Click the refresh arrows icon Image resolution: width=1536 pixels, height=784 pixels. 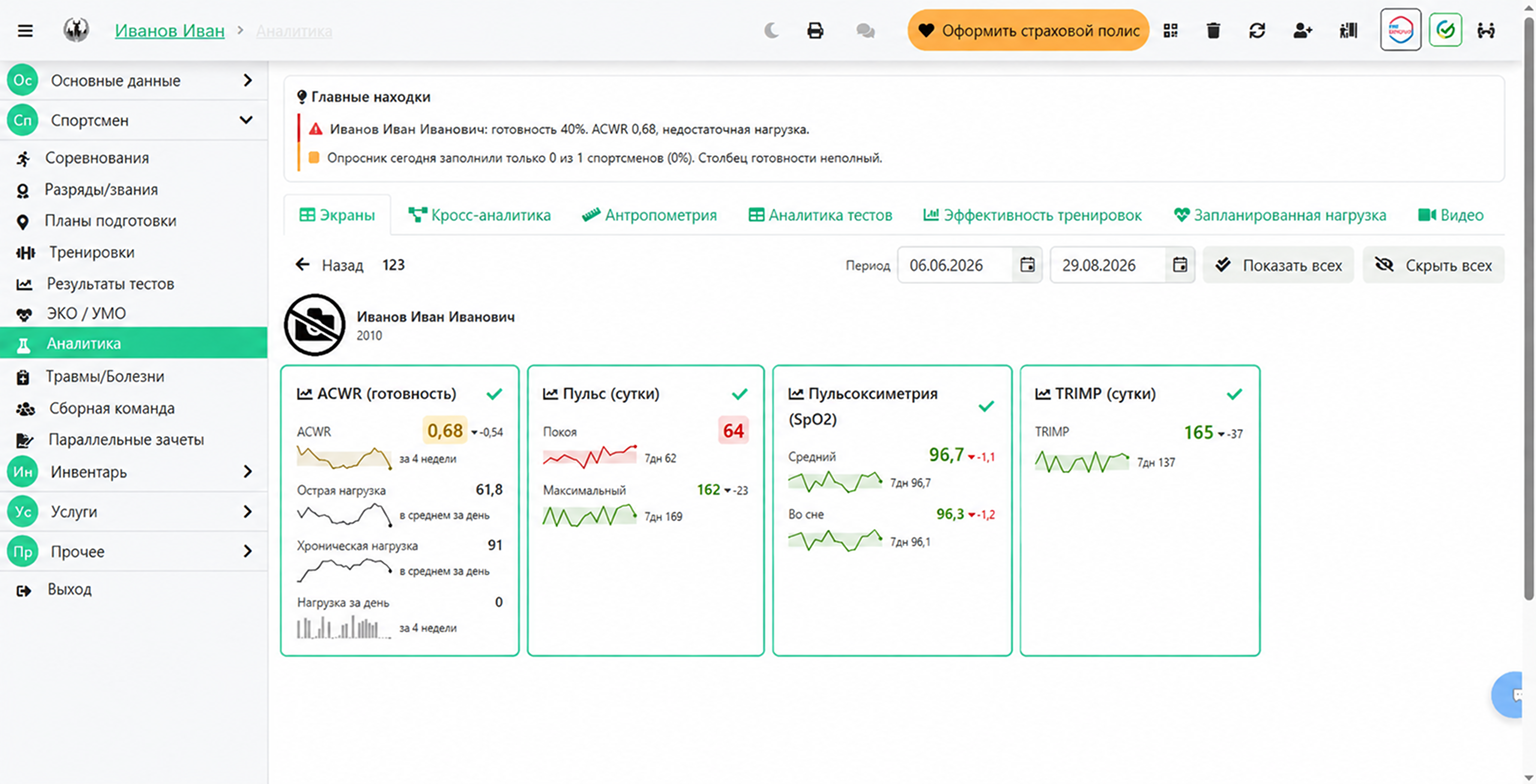point(1257,30)
